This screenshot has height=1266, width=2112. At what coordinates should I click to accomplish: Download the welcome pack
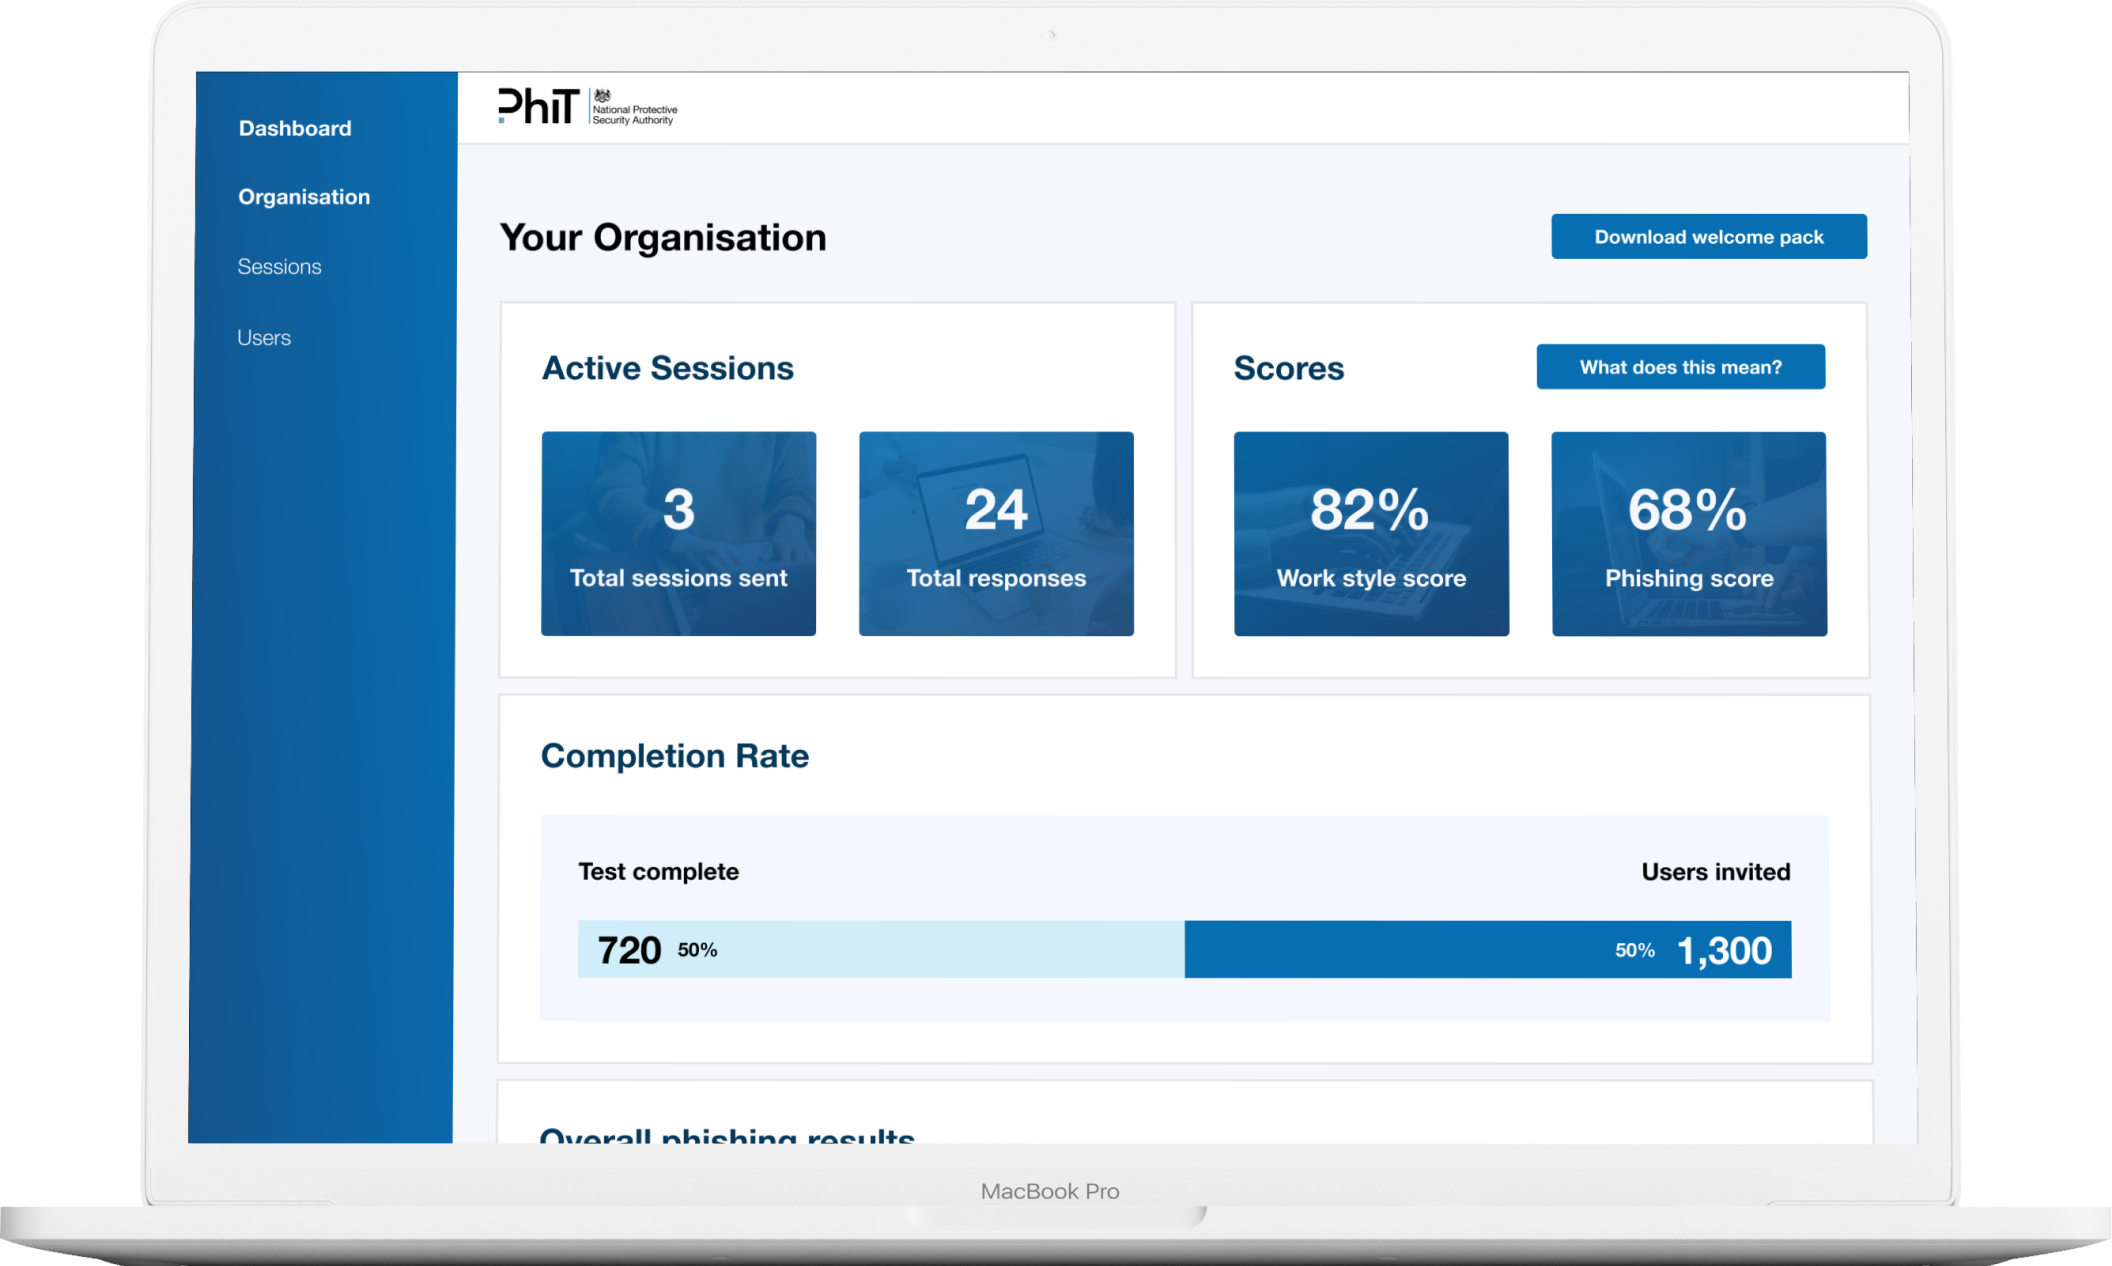1708,236
